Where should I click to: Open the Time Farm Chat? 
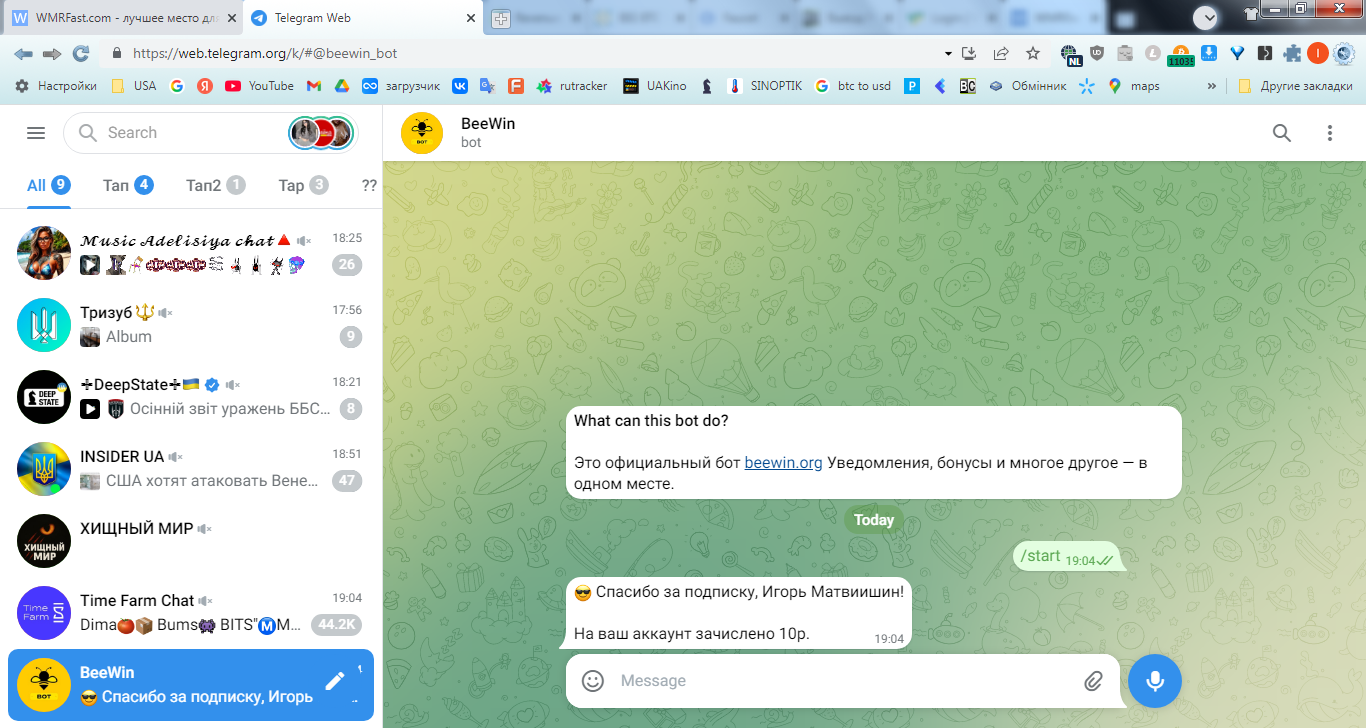tap(191, 613)
